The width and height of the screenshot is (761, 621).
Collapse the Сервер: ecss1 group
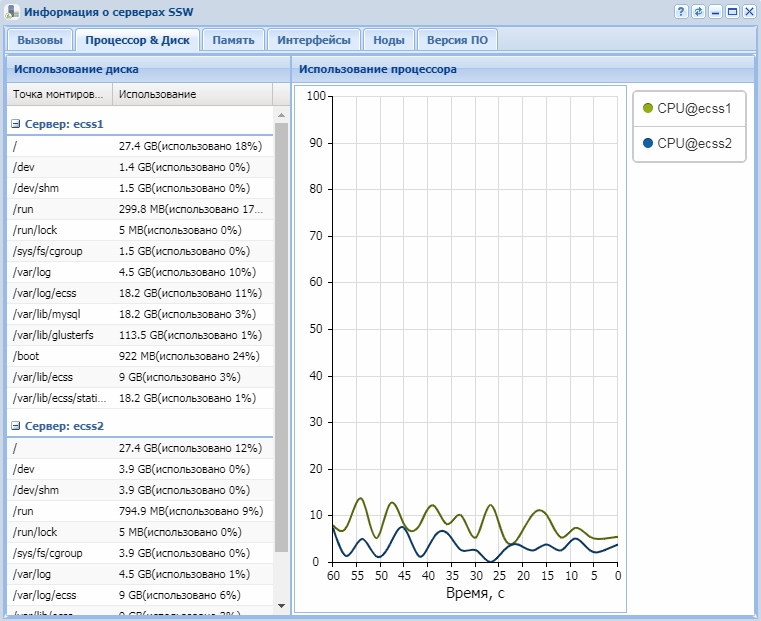[x=16, y=124]
